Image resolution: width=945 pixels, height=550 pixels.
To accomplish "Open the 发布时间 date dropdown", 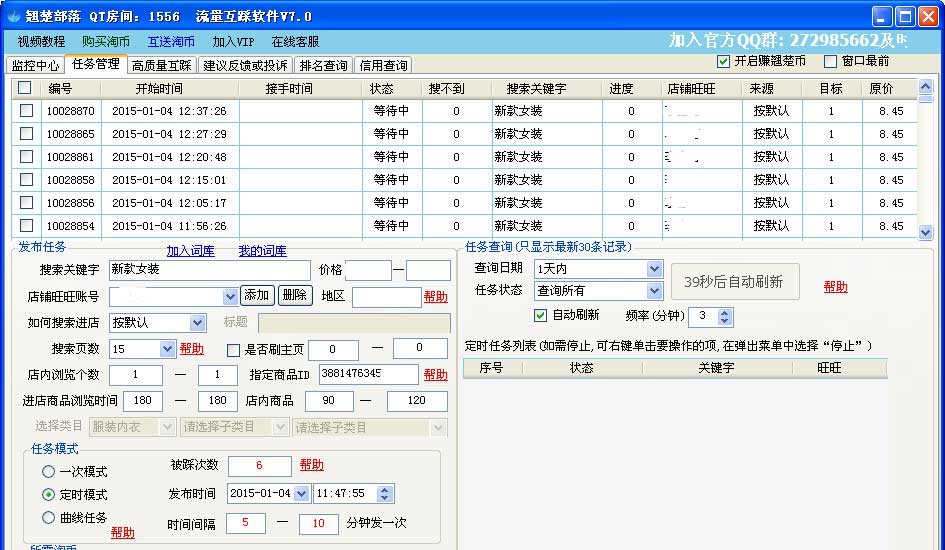I will click(301, 494).
